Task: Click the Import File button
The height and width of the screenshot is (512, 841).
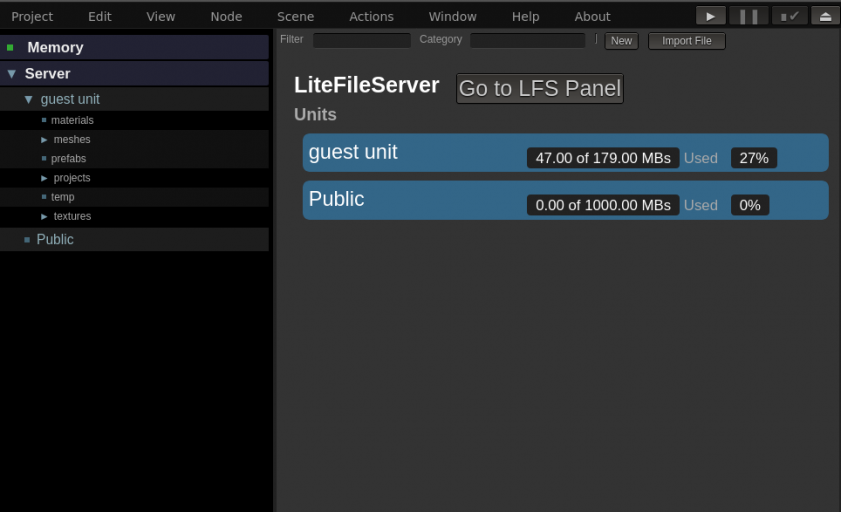Action: tap(686, 41)
